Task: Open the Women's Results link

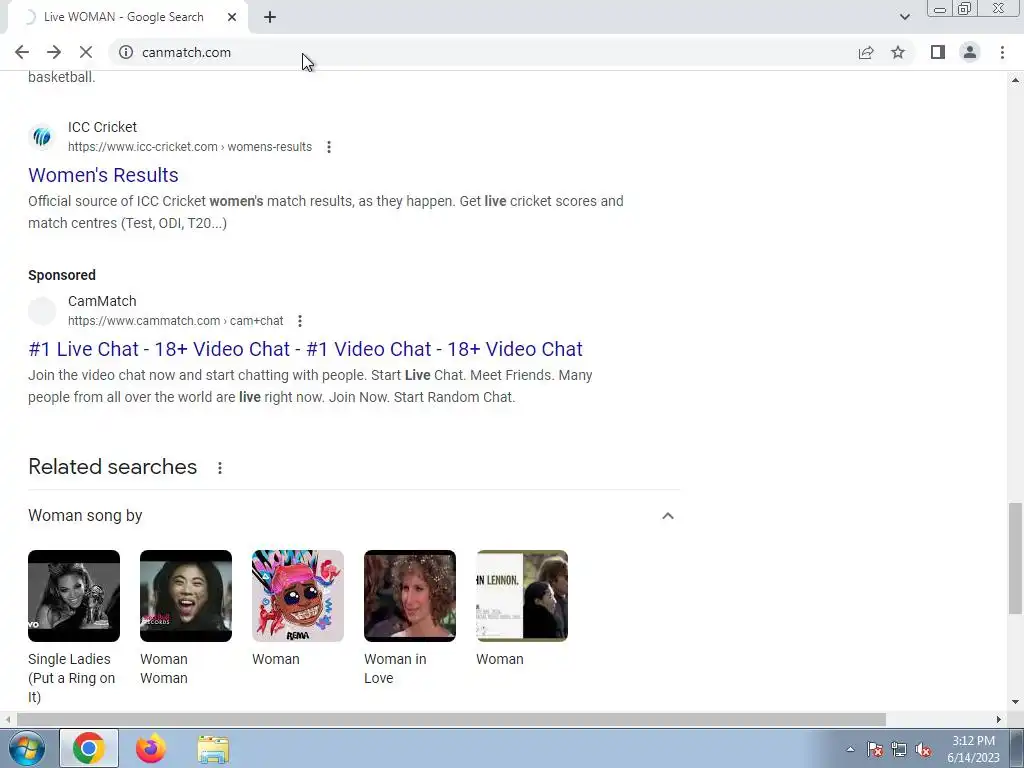Action: click(x=103, y=175)
